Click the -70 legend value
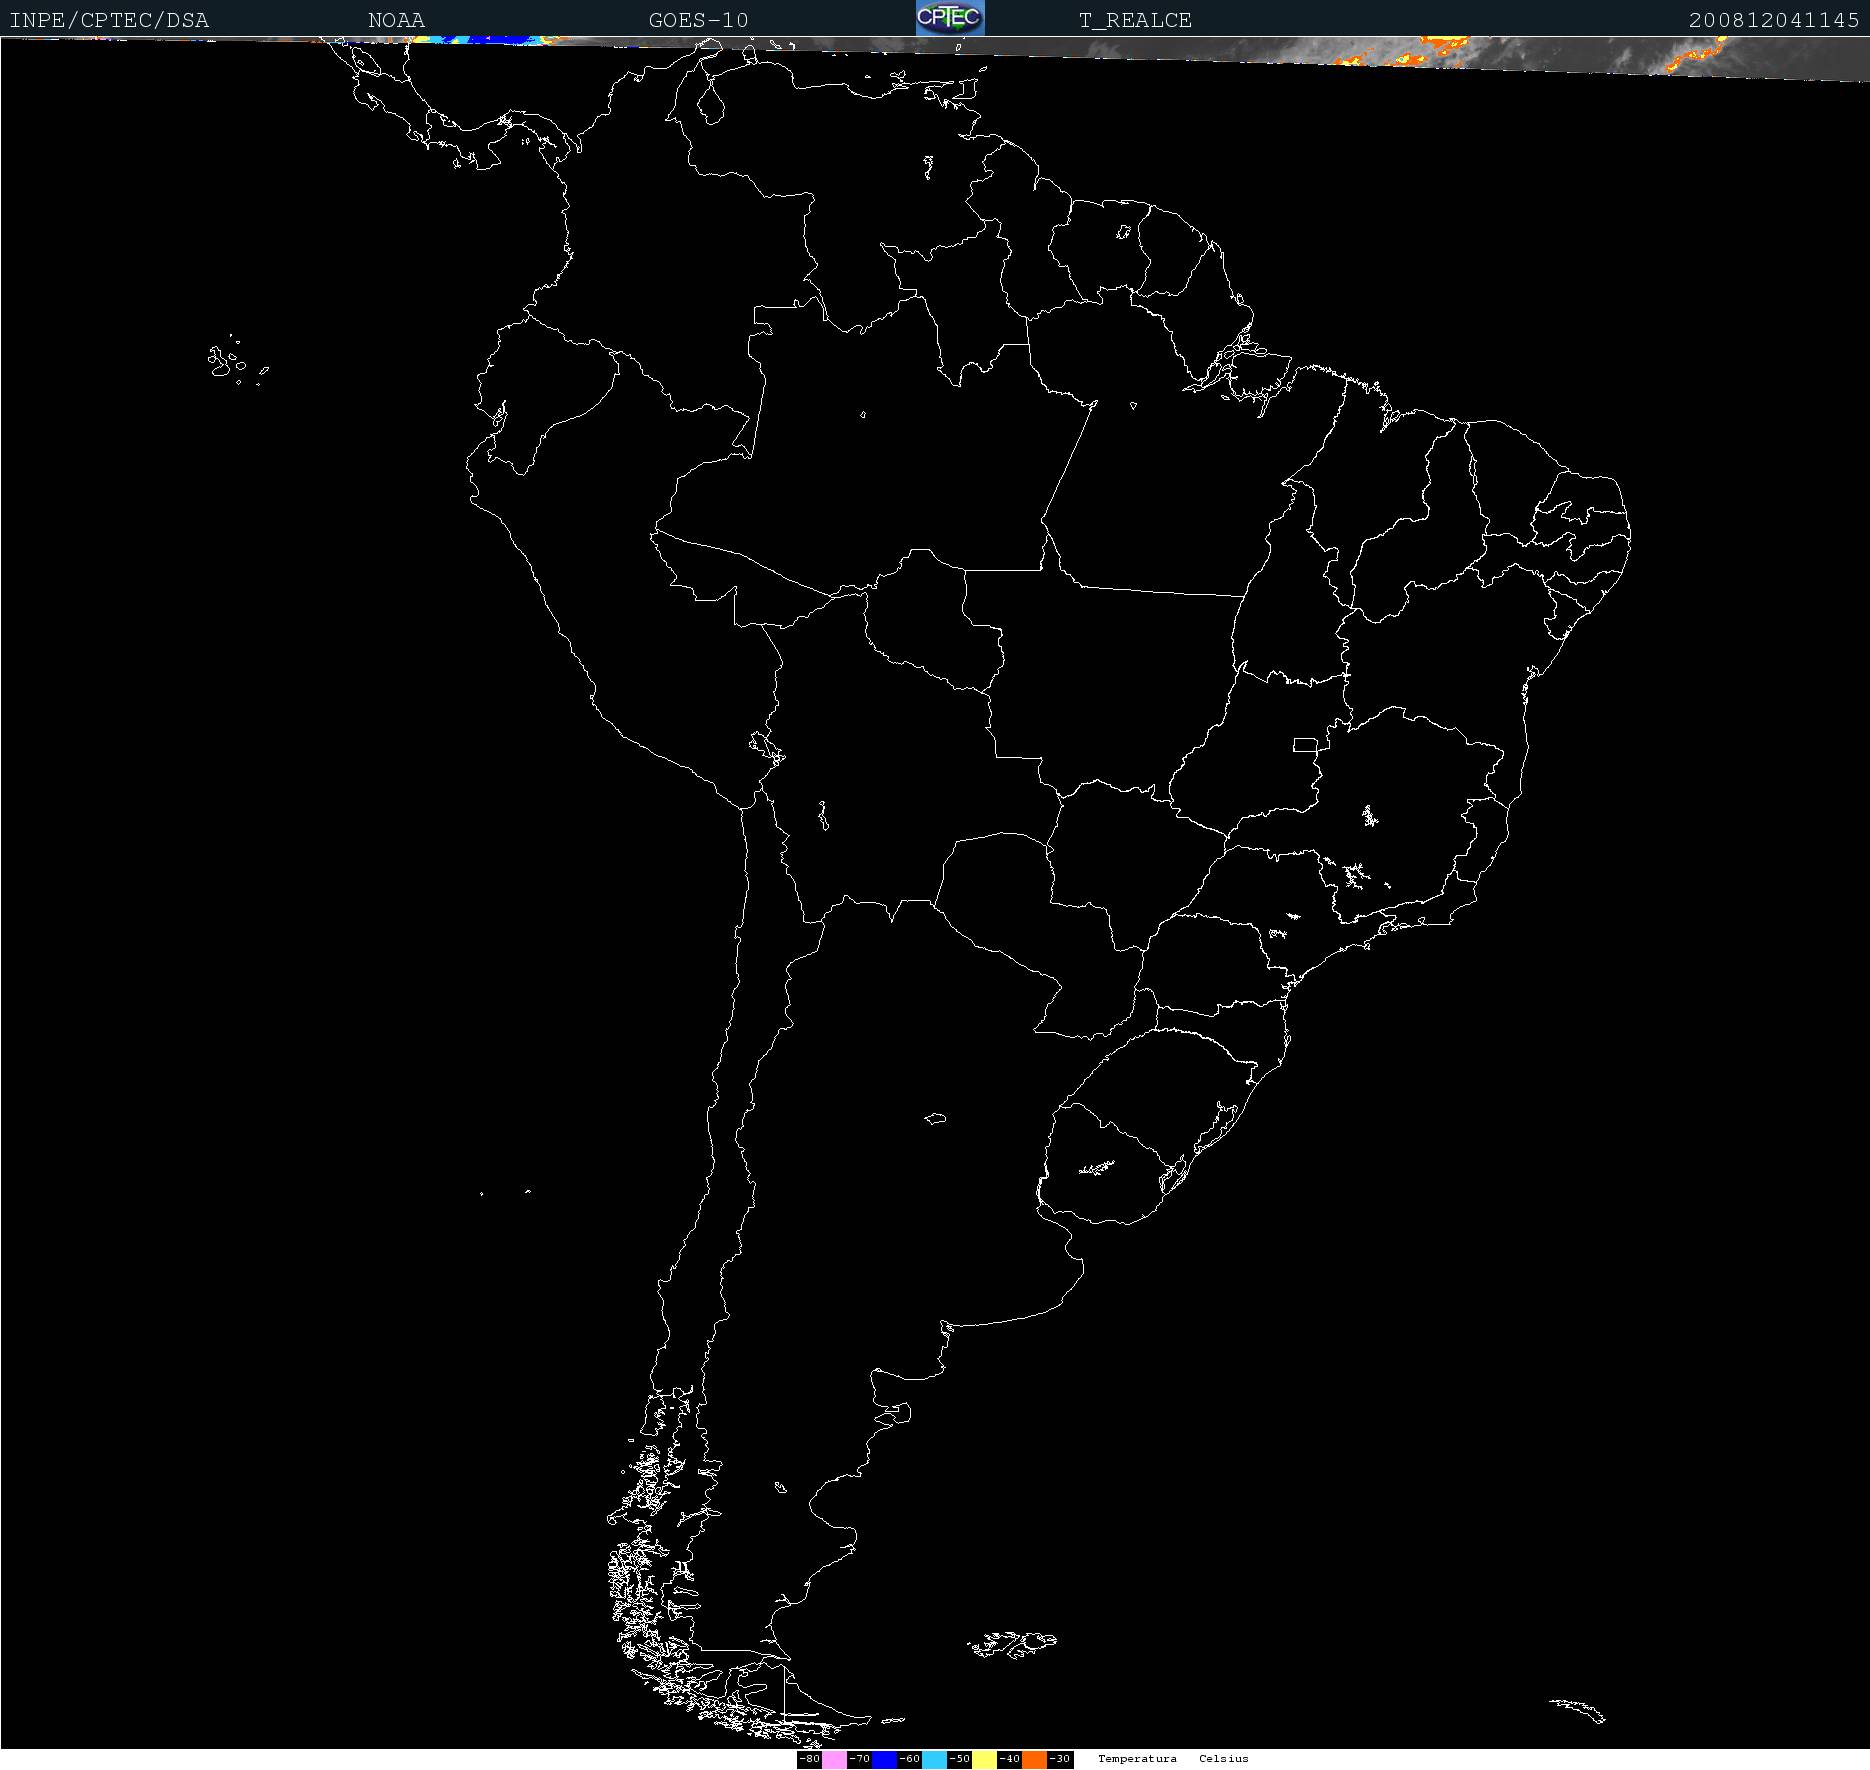The height and width of the screenshot is (1770, 1870). coord(860,1759)
